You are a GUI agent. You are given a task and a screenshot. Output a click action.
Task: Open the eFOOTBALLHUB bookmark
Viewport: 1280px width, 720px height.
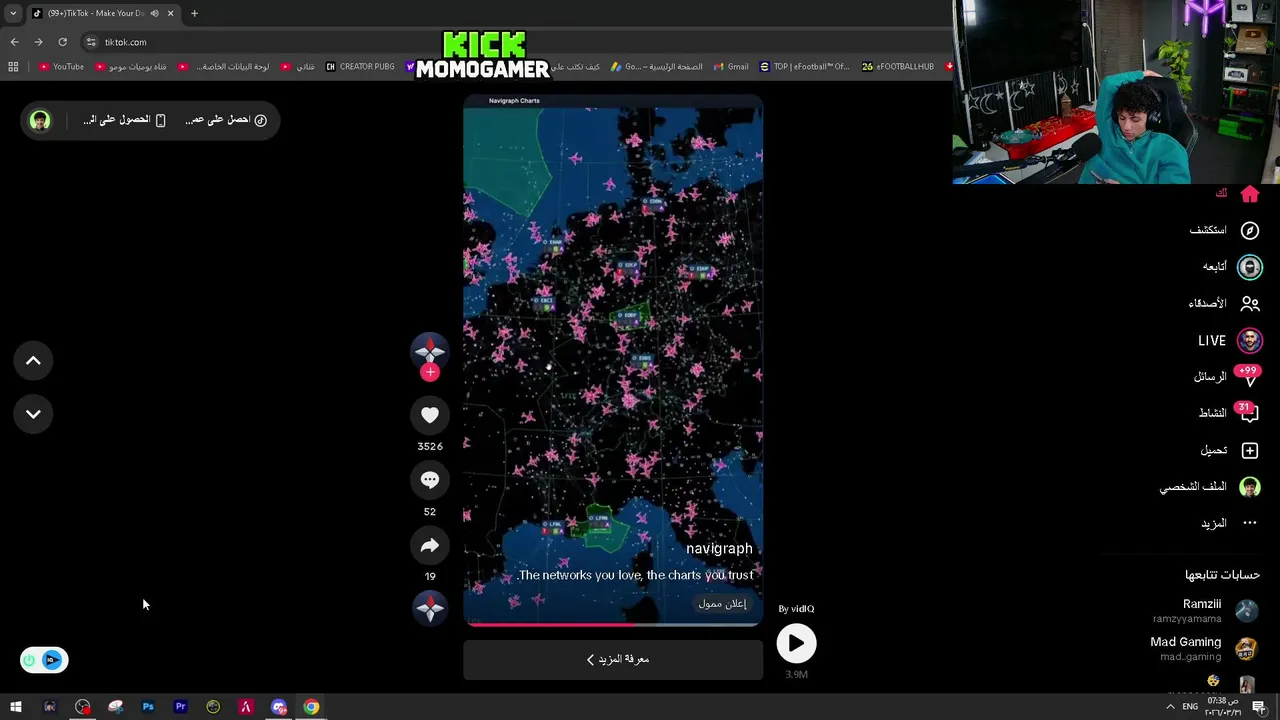[x=898, y=67]
